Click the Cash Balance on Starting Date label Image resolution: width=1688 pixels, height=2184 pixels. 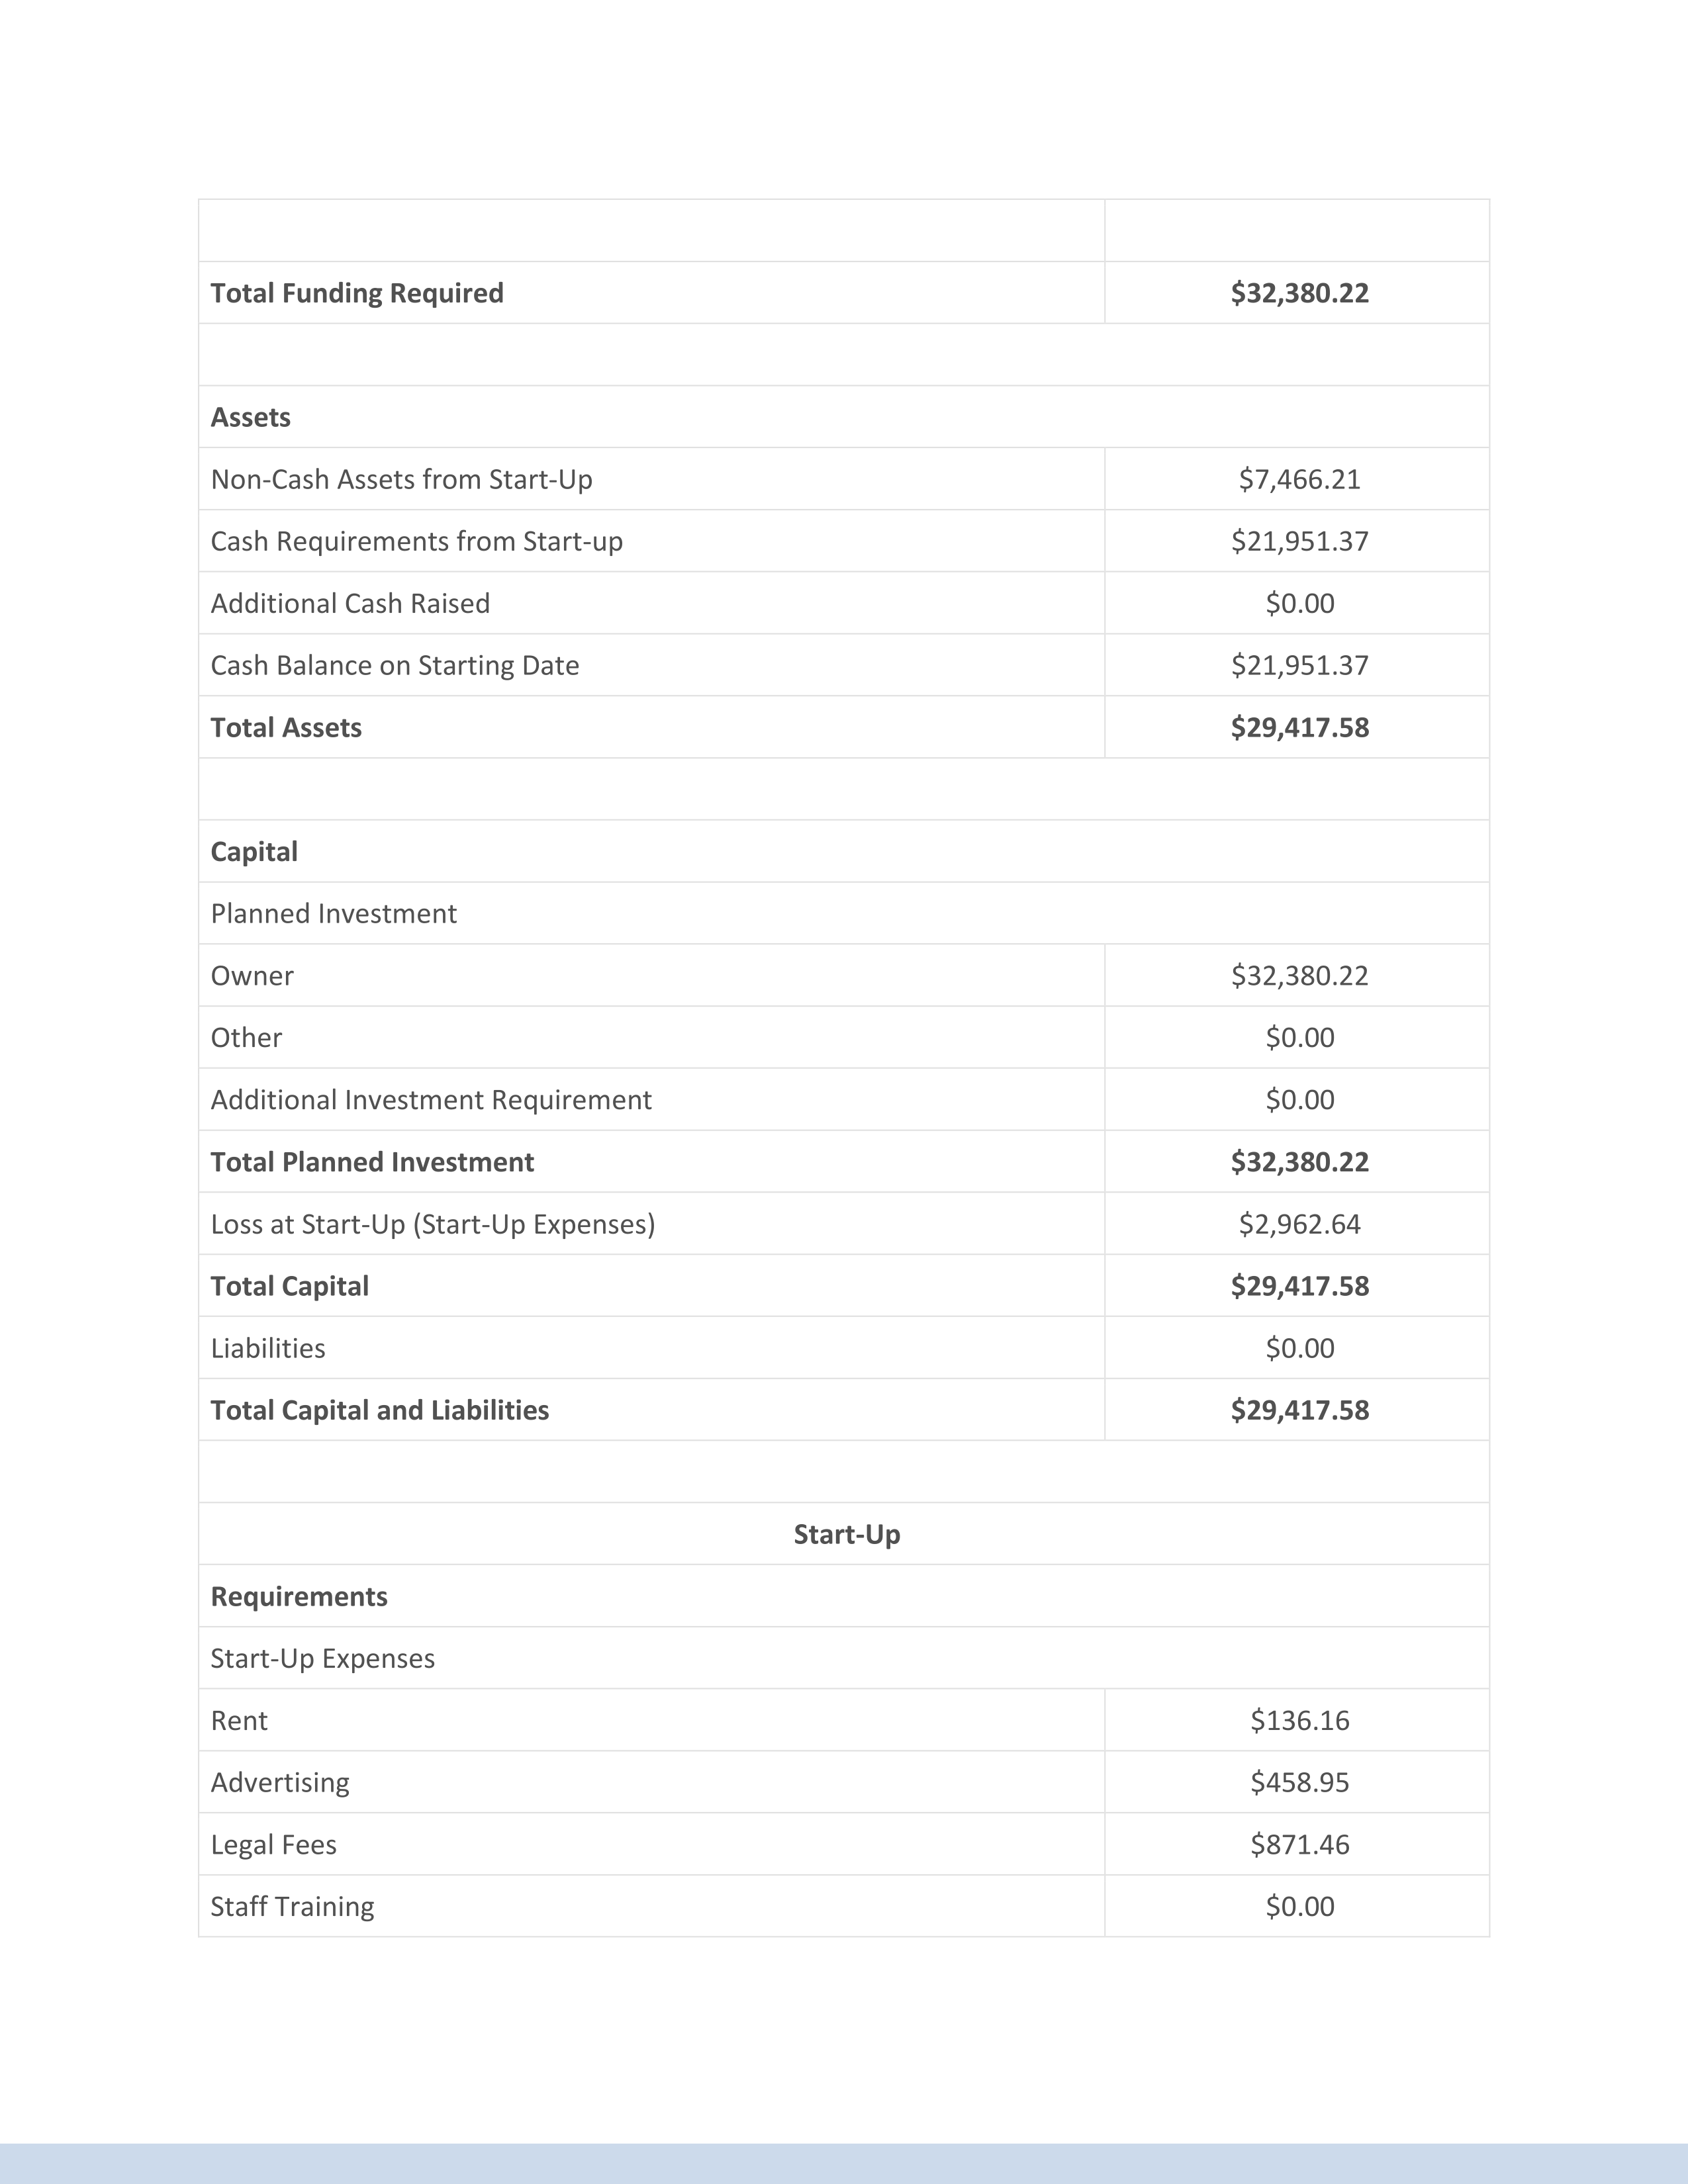(395, 665)
